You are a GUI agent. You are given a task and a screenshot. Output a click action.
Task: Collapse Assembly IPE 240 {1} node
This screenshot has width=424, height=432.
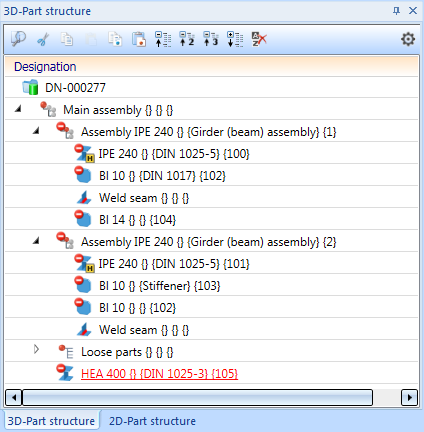36,130
